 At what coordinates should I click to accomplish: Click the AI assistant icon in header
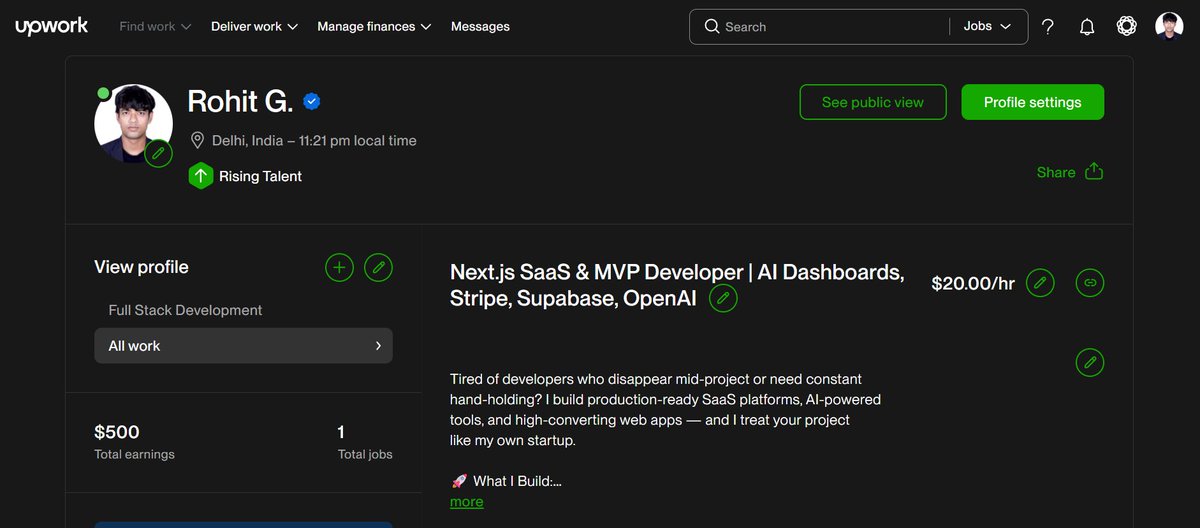[1127, 27]
